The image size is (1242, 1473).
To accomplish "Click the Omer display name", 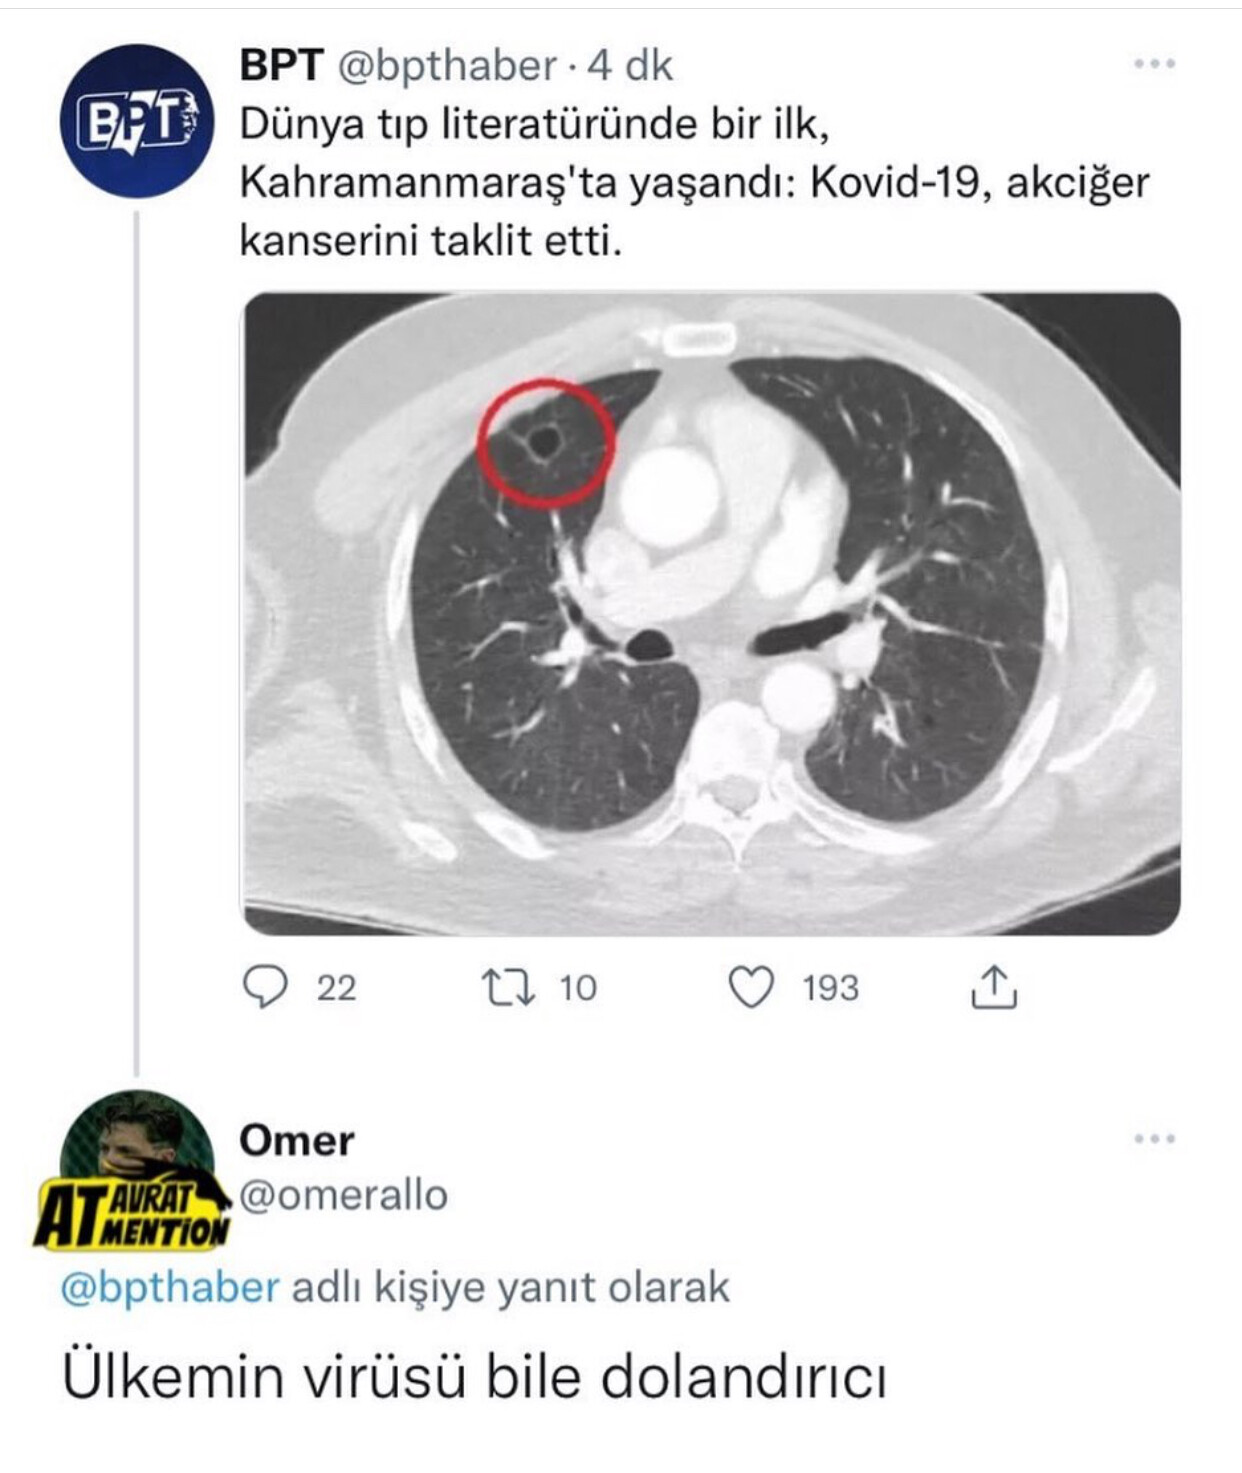I will pos(297,1140).
